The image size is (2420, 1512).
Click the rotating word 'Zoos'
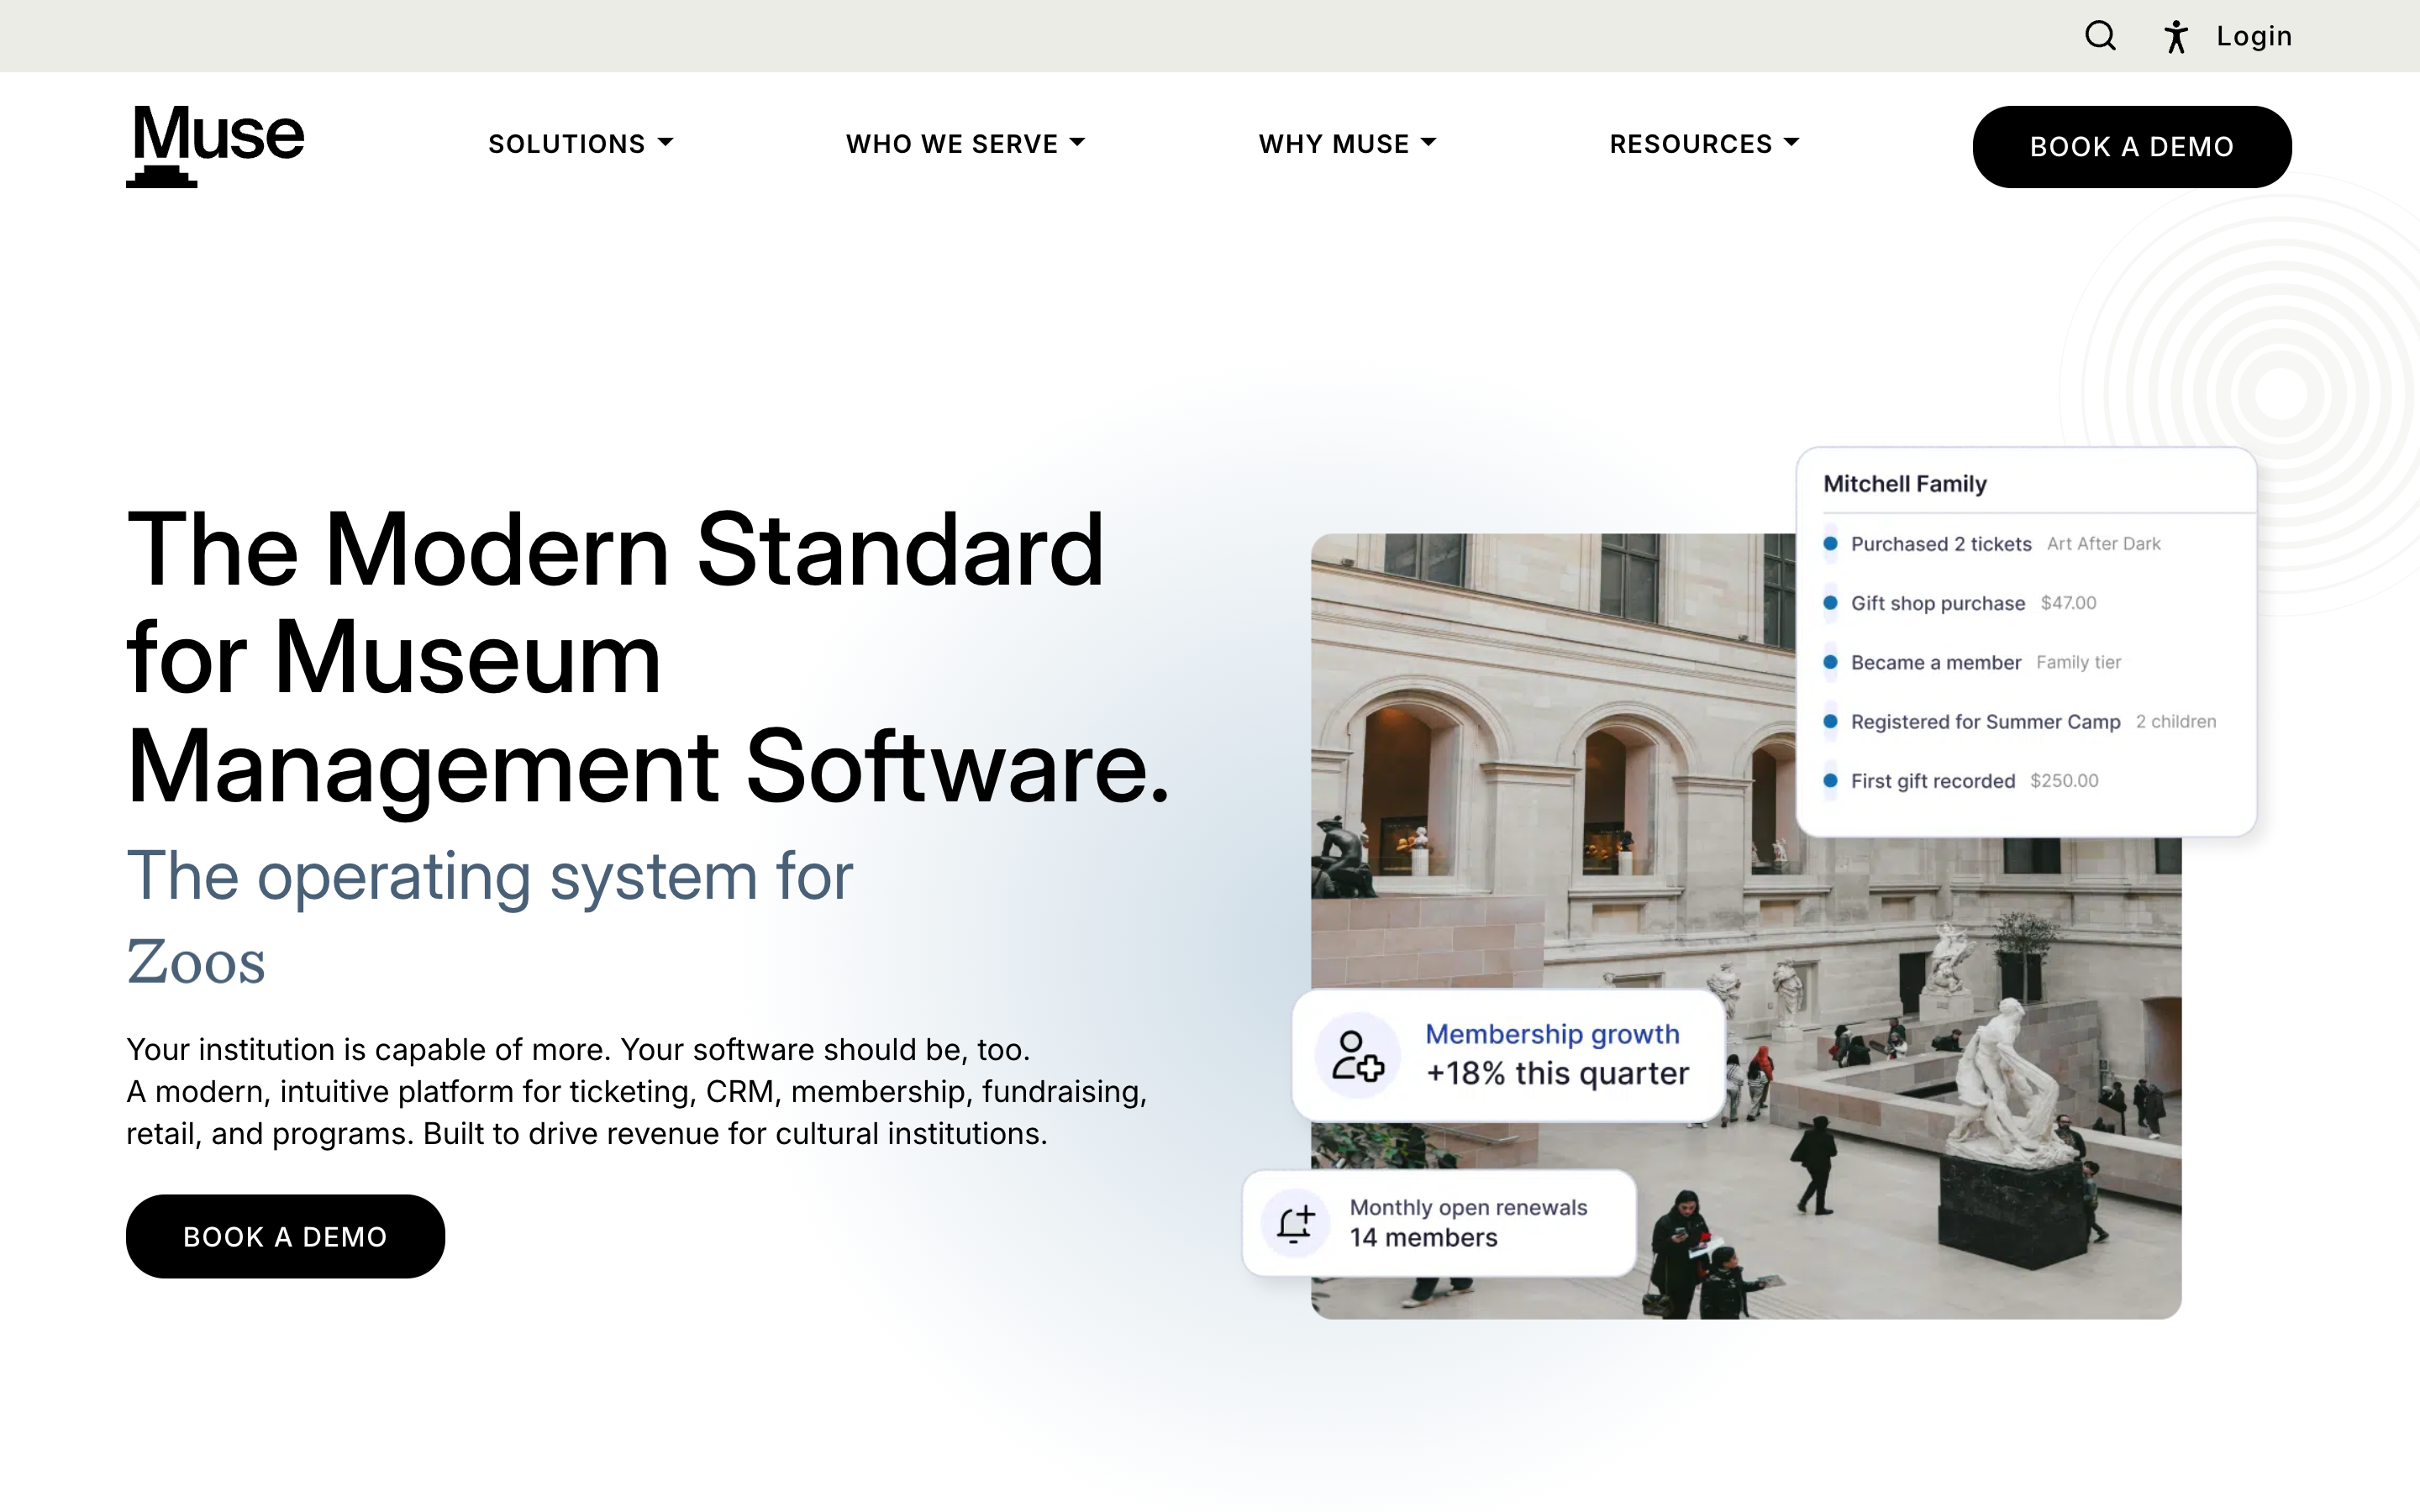click(x=196, y=962)
